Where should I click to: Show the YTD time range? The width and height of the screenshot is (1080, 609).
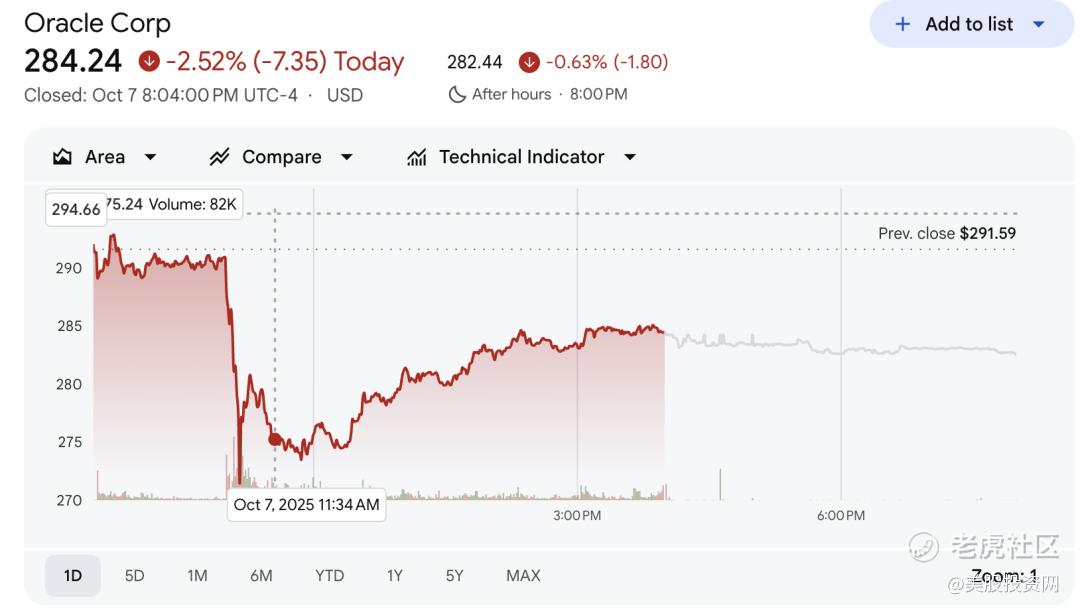pyautogui.click(x=329, y=575)
